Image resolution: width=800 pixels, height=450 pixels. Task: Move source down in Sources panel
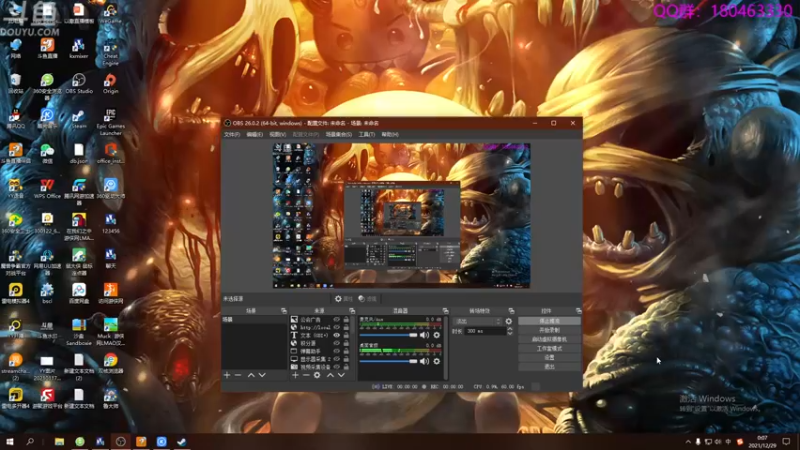coord(341,375)
